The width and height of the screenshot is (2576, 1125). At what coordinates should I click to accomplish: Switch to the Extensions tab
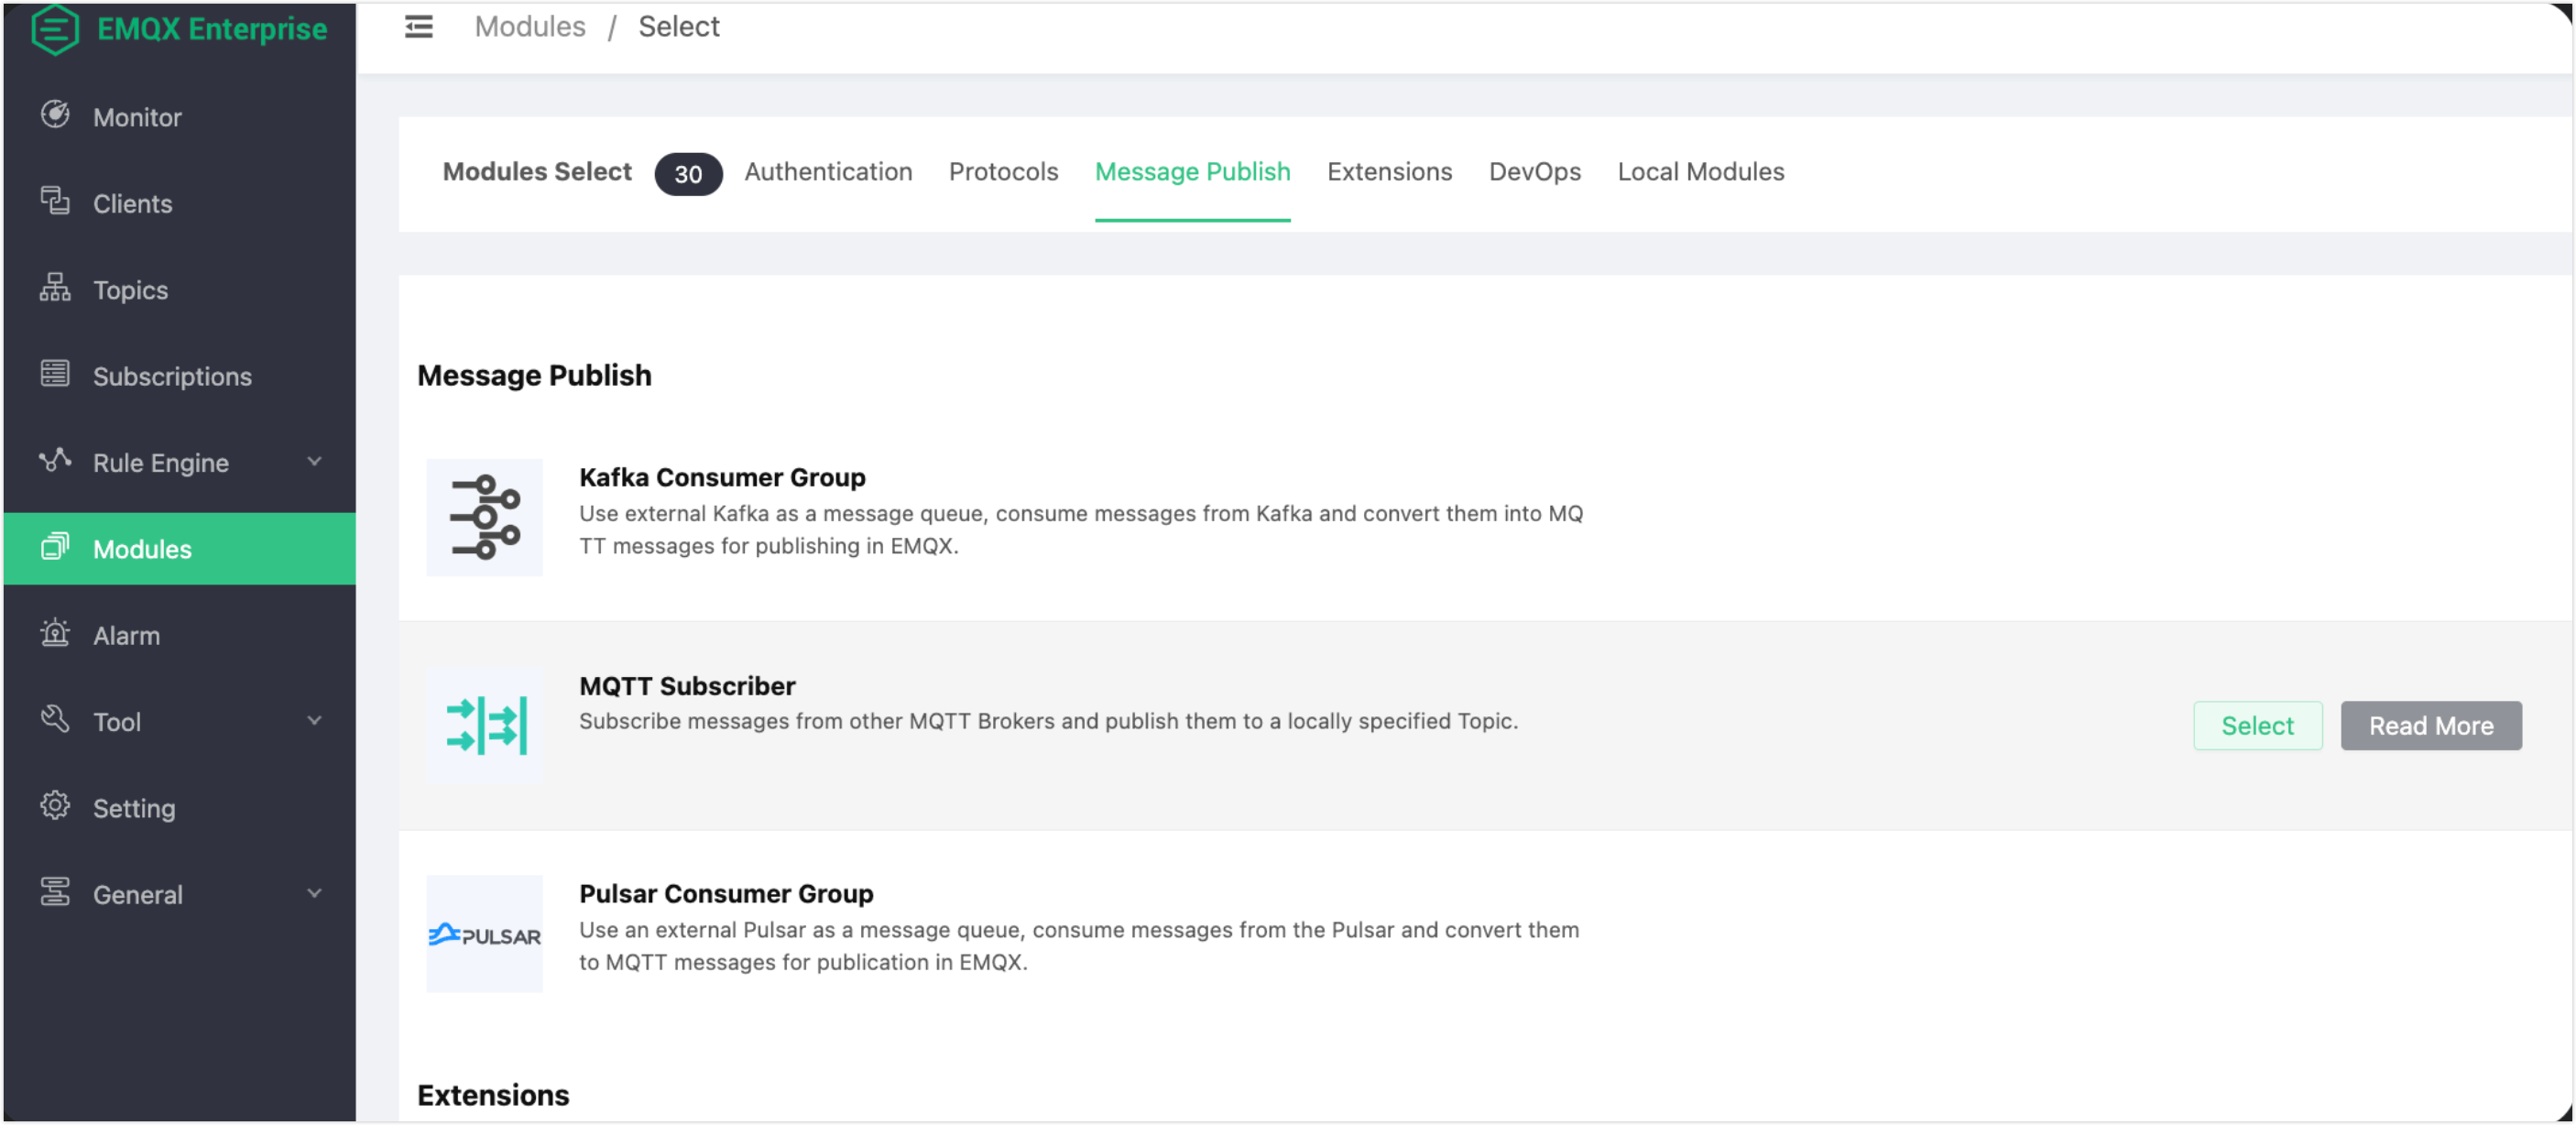pyautogui.click(x=1389, y=172)
